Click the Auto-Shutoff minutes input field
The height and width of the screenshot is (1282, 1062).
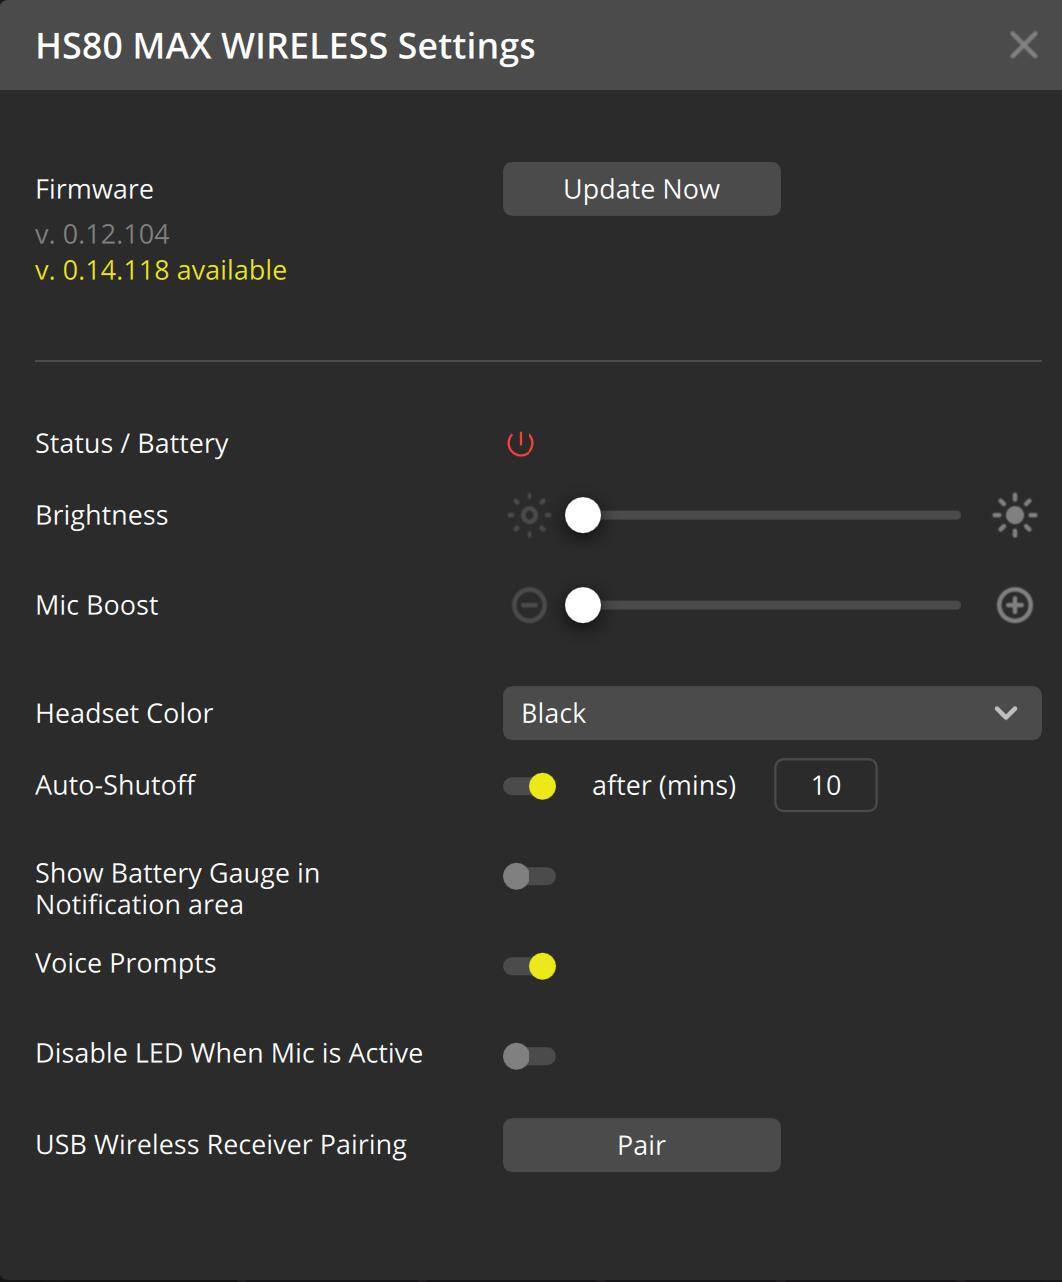[825, 785]
